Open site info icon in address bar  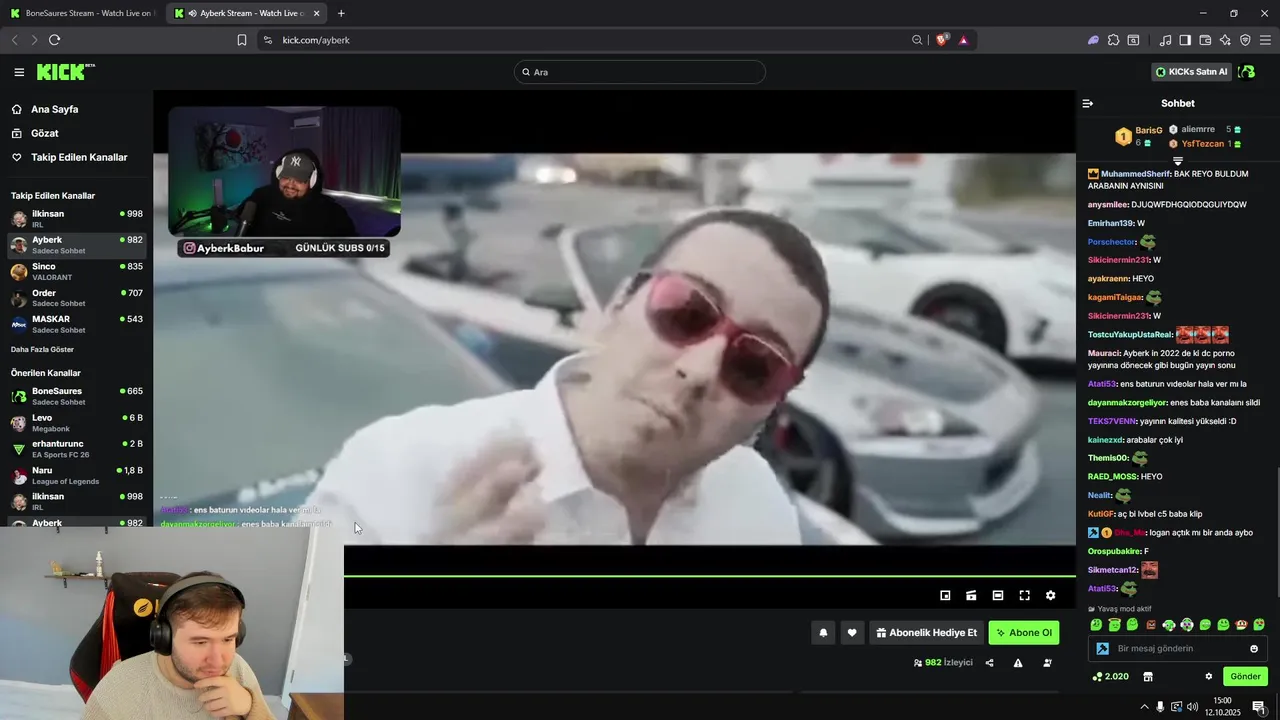coord(267,40)
